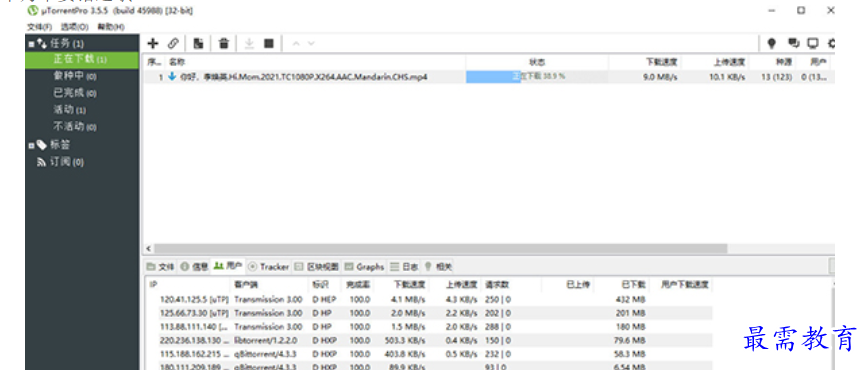Switch to the 日志 tab
Viewport: 865px width, 370px height.
(x=404, y=267)
